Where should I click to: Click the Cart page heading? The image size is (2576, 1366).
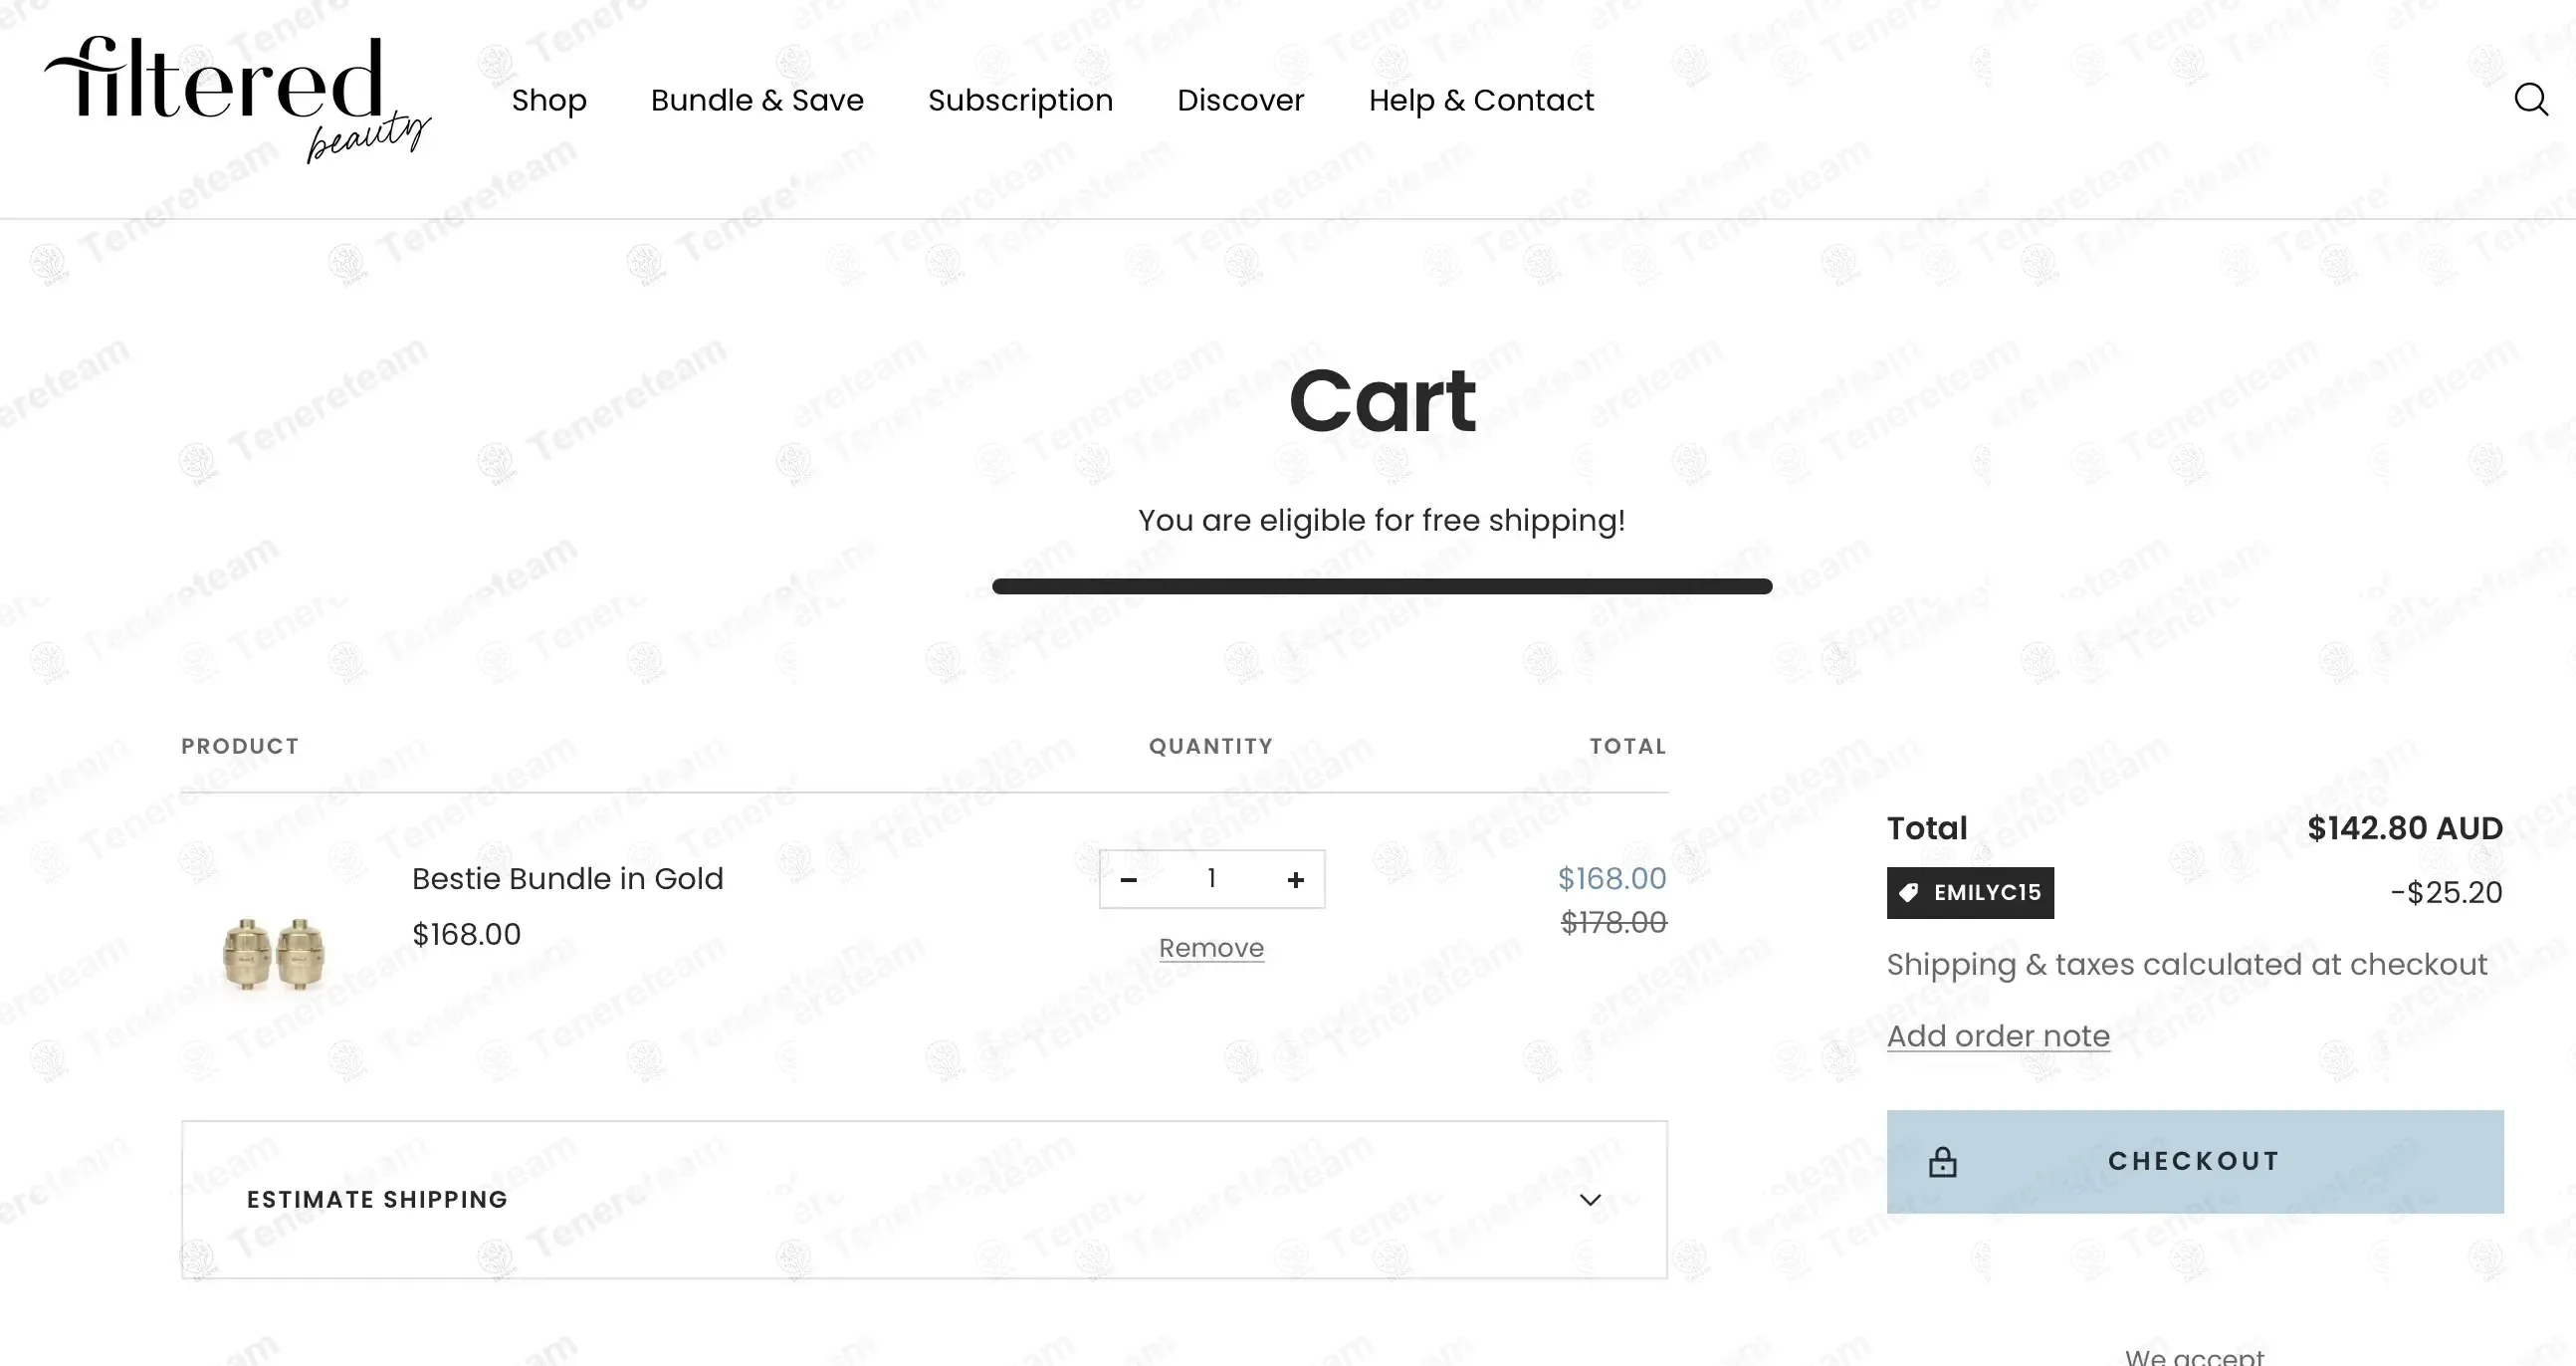(1382, 400)
